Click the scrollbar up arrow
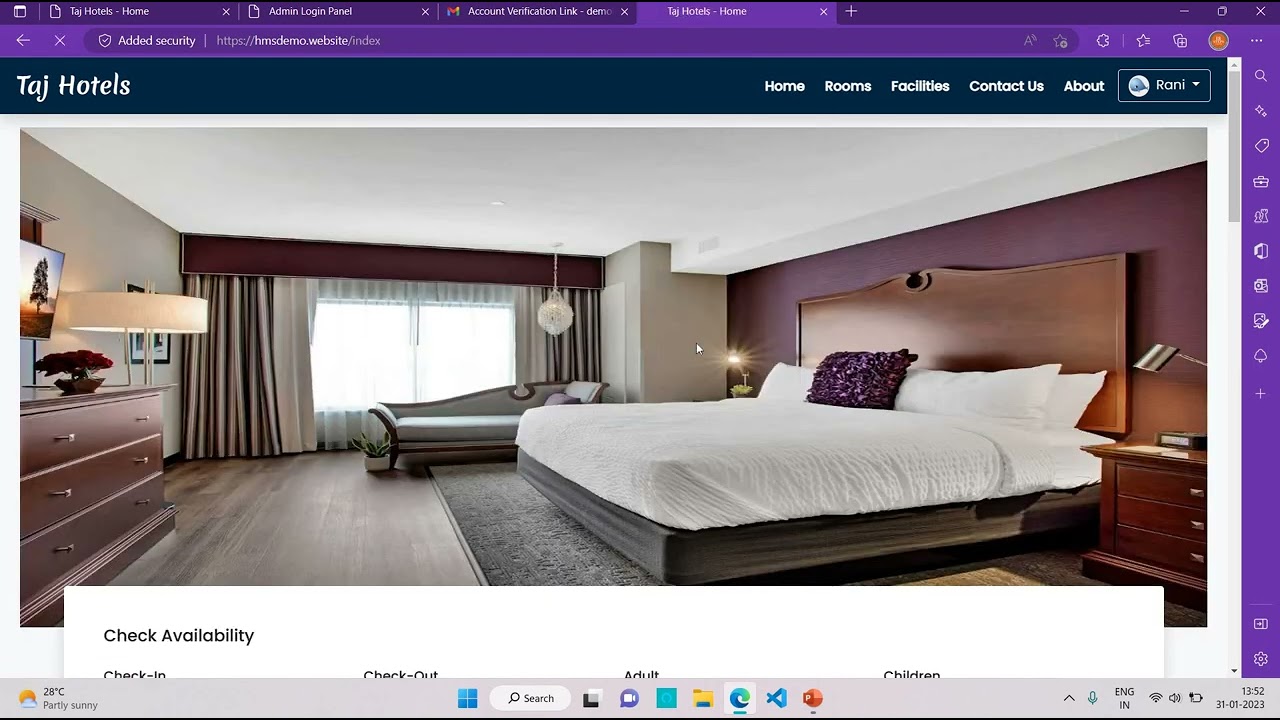The image size is (1280, 720). tap(1234, 65)
